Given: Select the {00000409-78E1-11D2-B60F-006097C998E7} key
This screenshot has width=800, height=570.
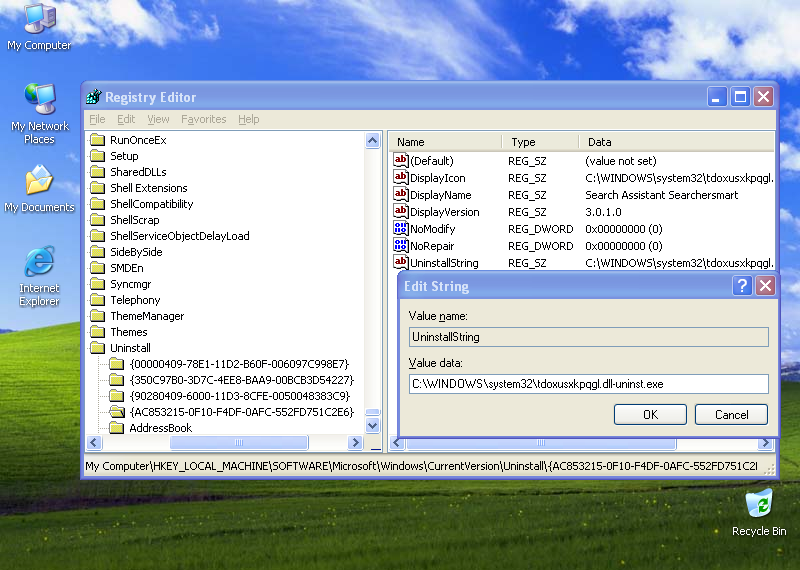Looking at the screenshot, I should pos(239,364).
